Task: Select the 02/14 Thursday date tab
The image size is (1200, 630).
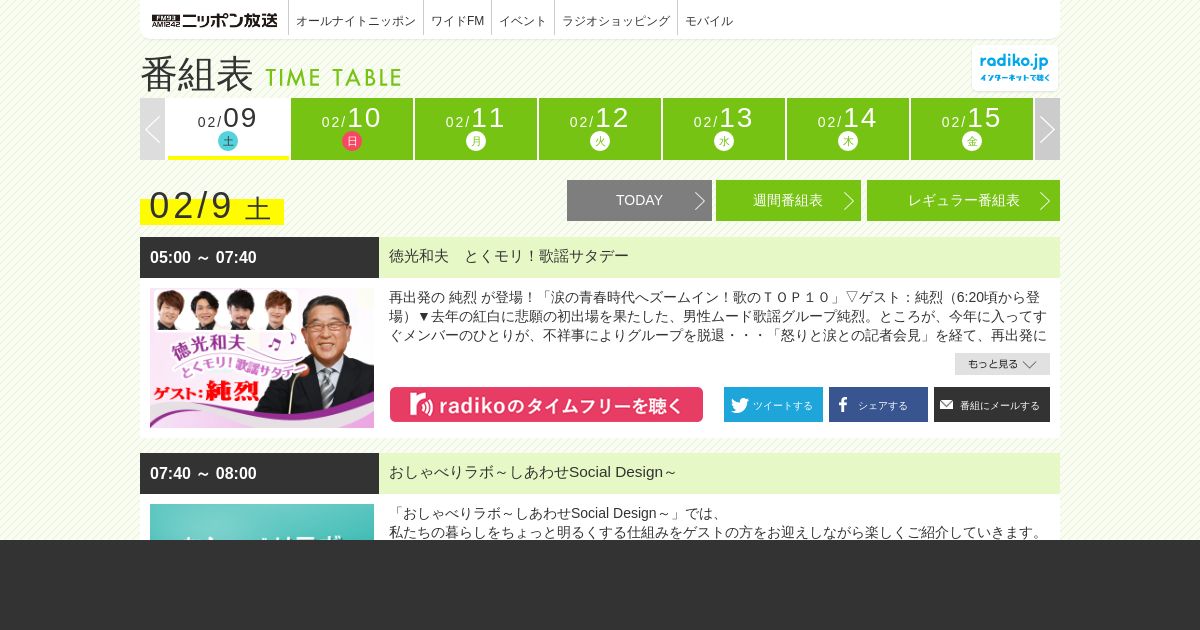Action: click(848, 129)
